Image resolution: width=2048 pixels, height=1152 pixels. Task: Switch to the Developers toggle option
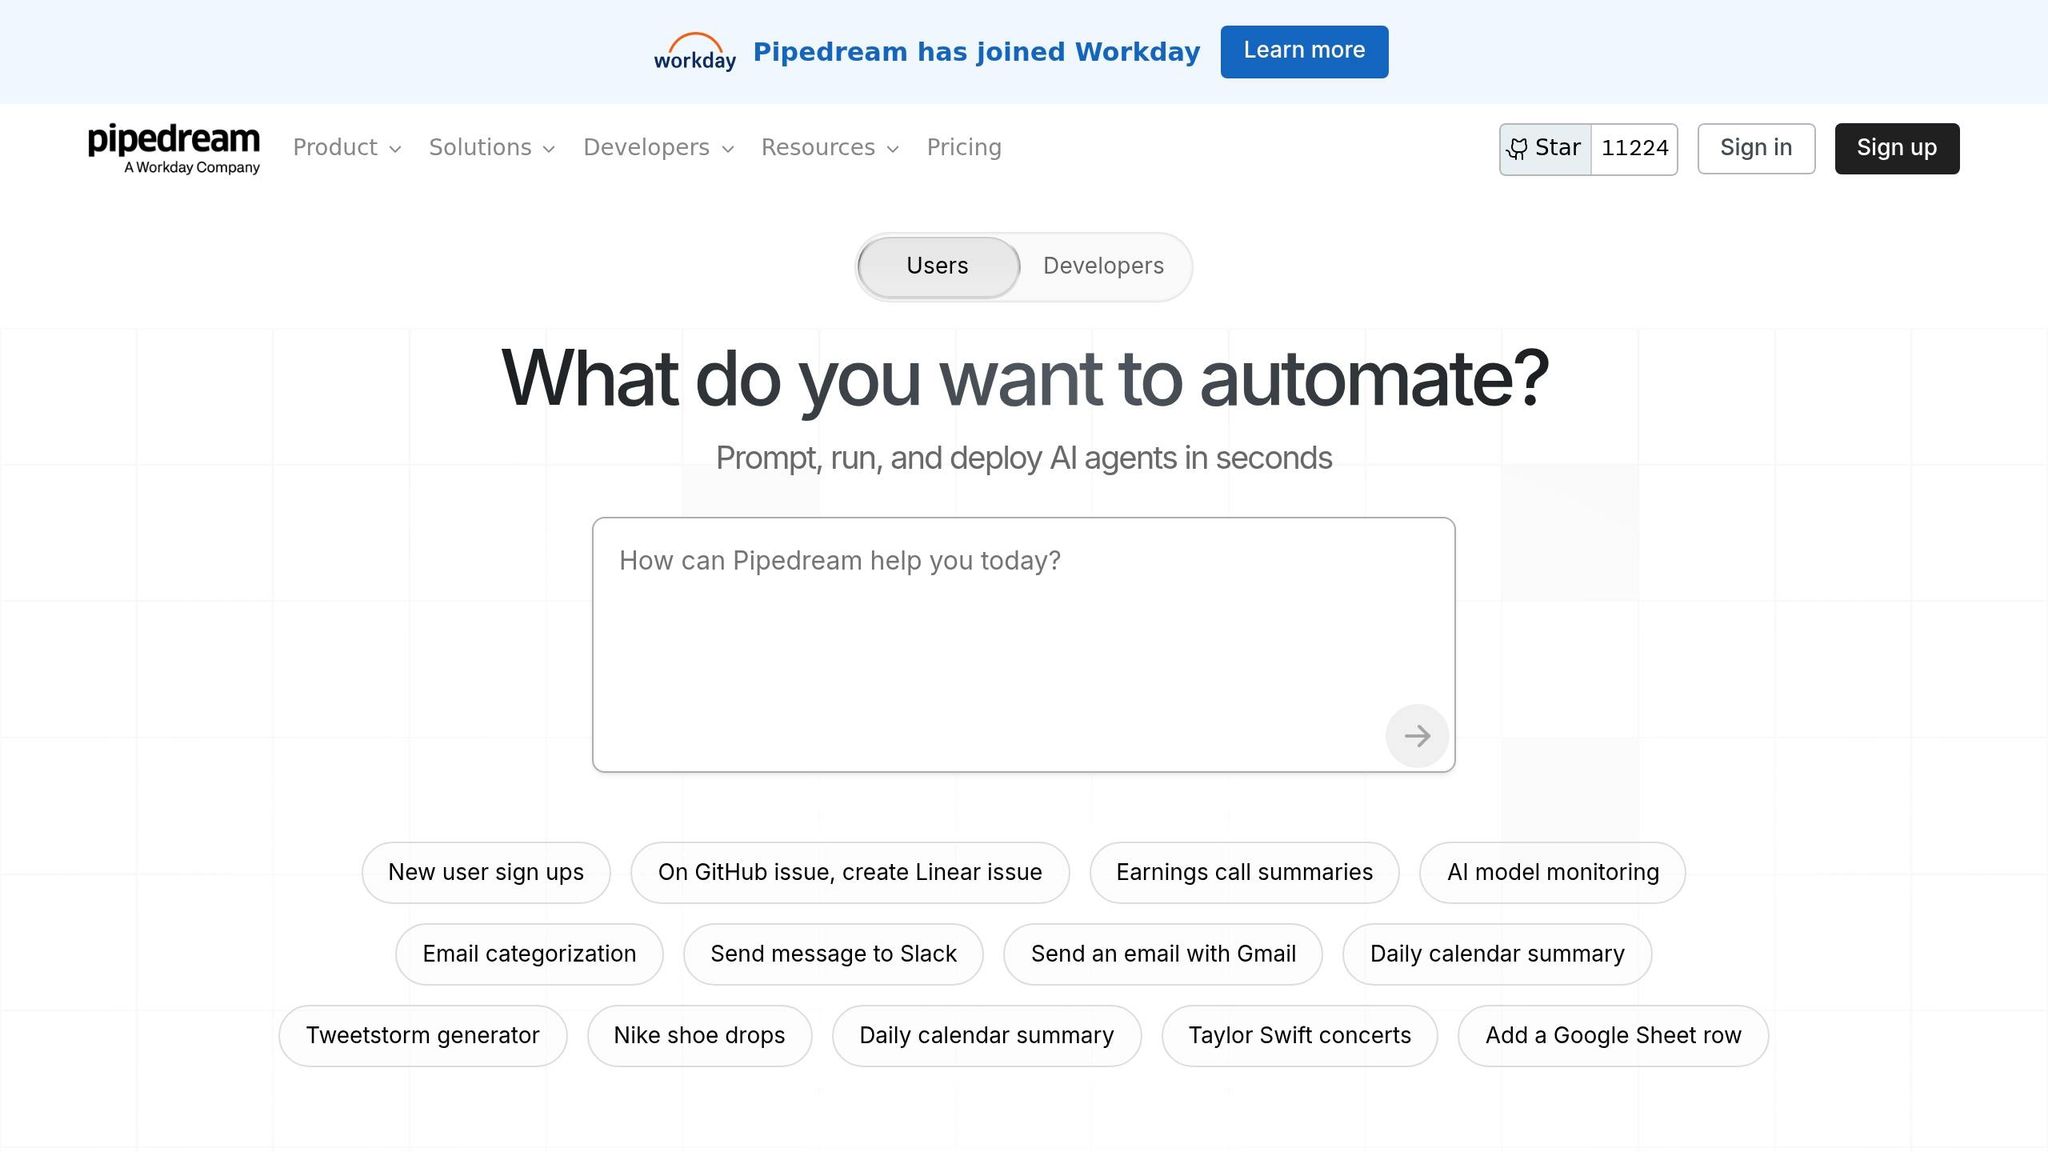coord(1103,266)
